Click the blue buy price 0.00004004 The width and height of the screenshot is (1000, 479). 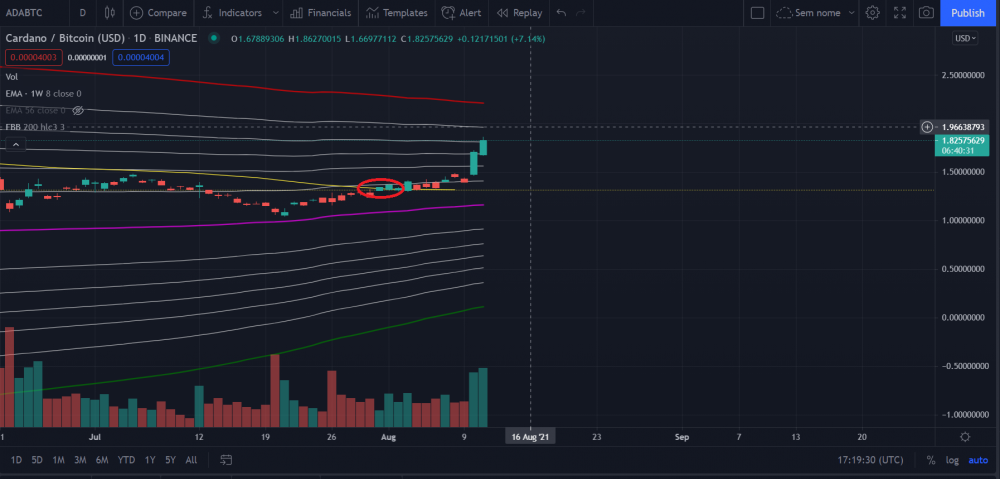(141, 57)
